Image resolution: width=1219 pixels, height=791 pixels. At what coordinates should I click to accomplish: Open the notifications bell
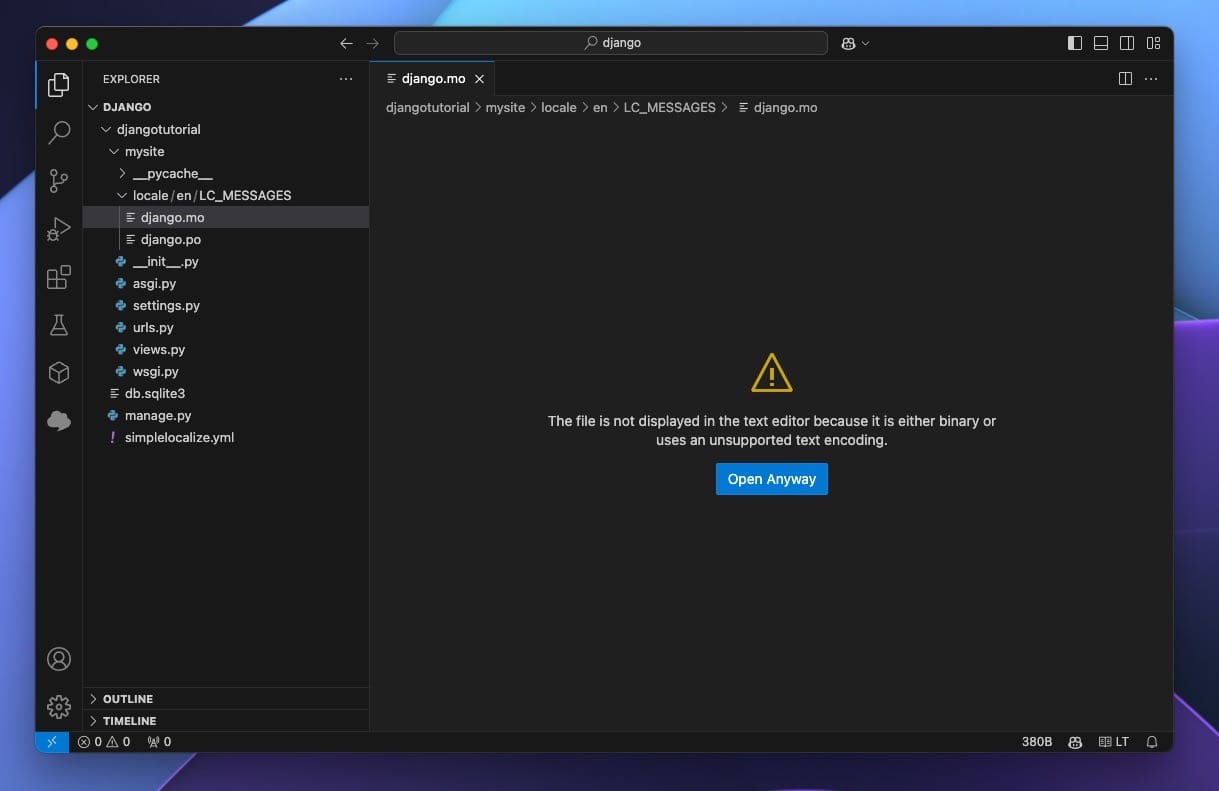[1152, 742]
